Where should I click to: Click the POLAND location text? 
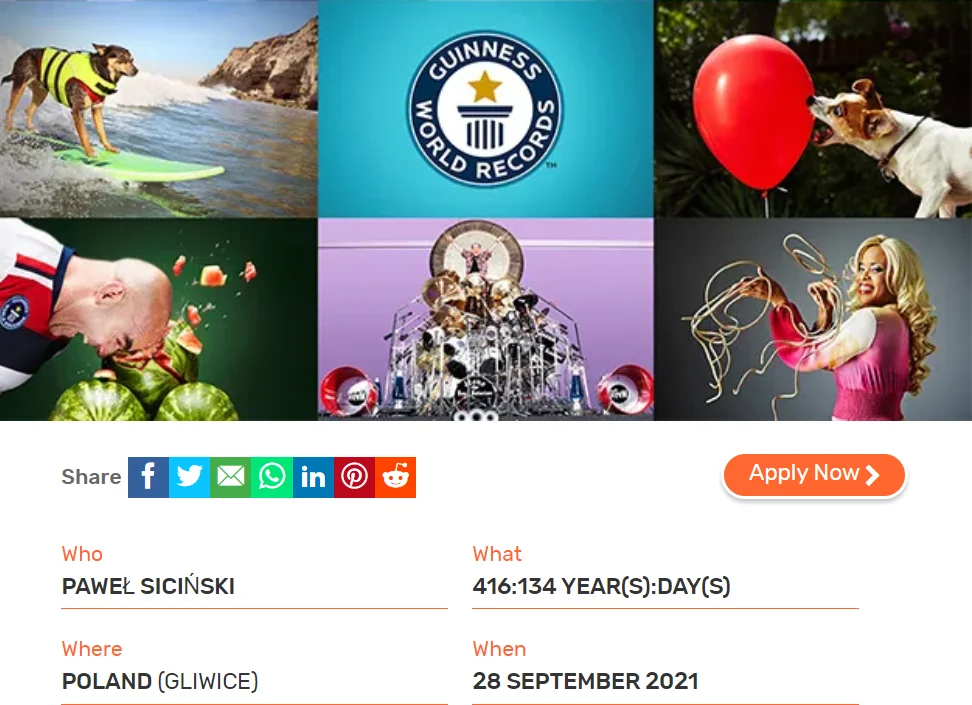[x=107, y=681]
